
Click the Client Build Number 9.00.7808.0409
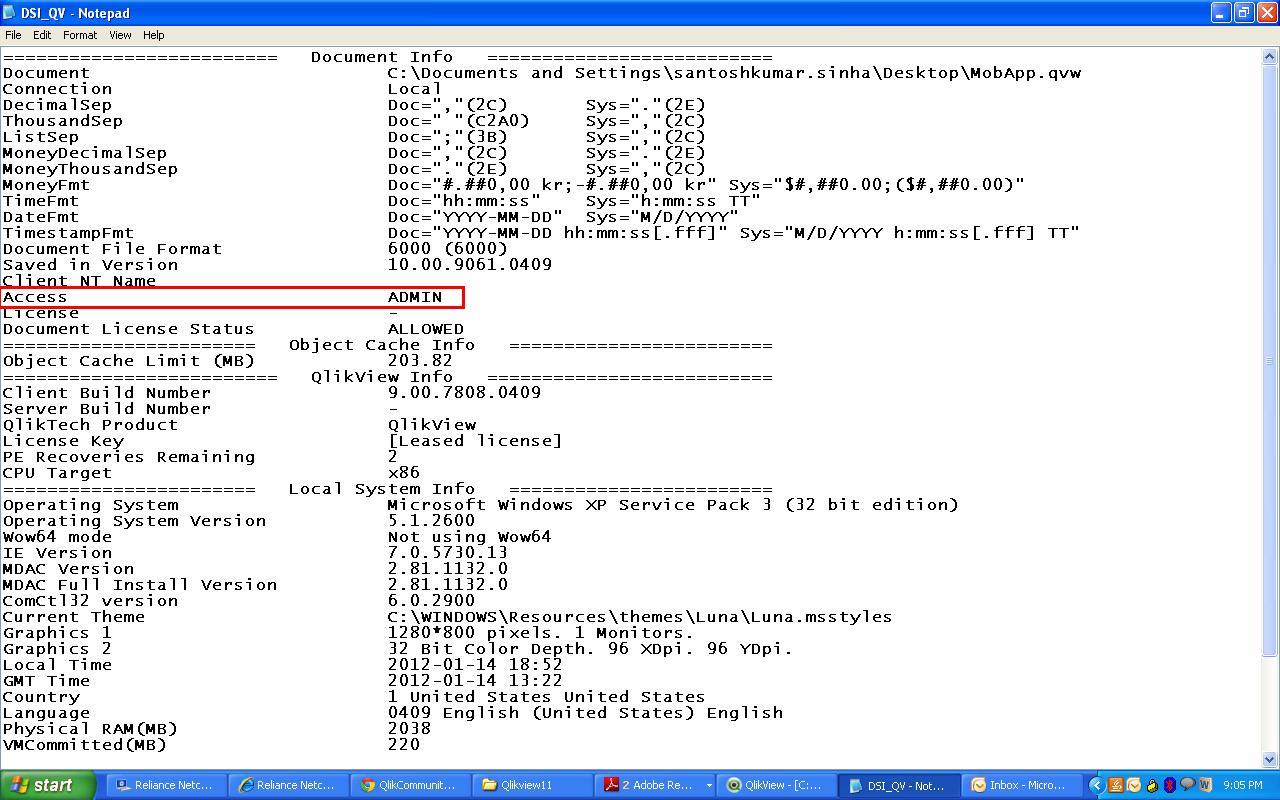tap(464, 393)
